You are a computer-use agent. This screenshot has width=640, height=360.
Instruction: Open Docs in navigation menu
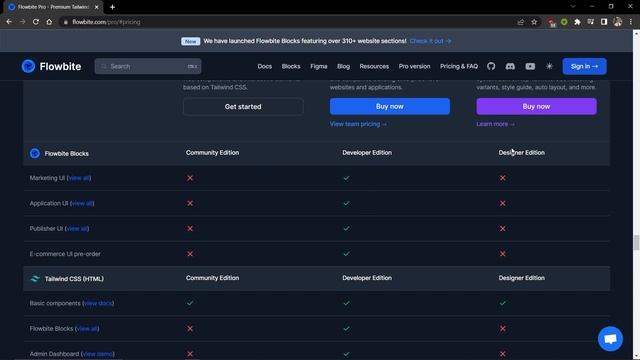[x=264, y=66]
